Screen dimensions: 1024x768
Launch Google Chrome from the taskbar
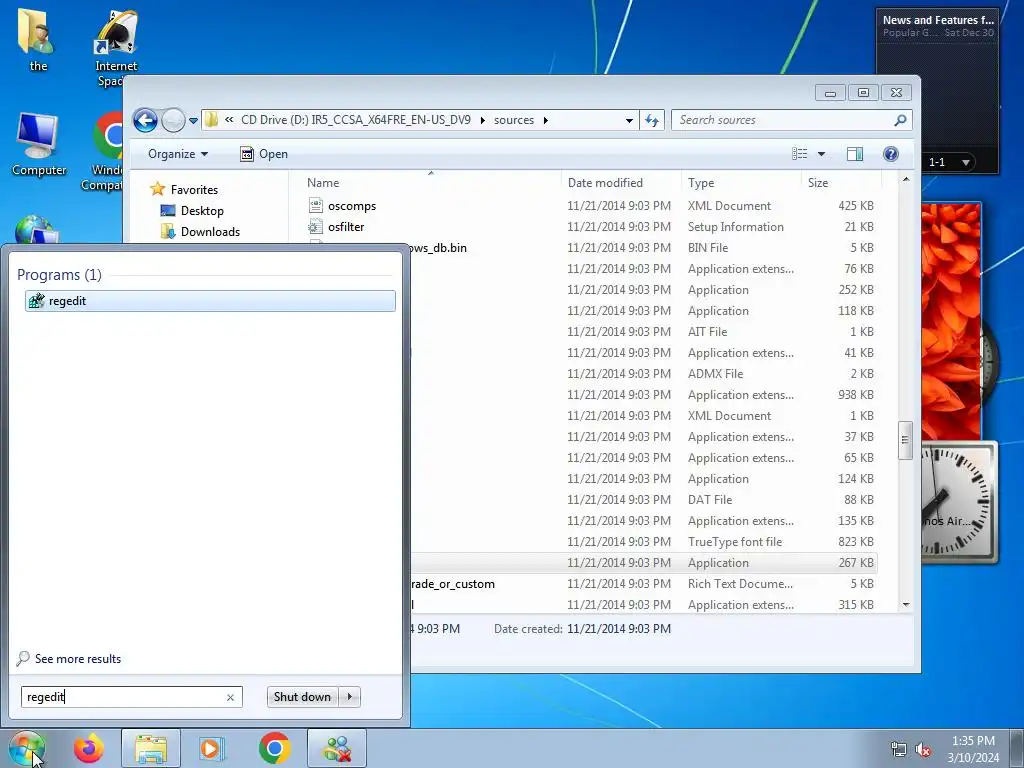pos(275,748)
